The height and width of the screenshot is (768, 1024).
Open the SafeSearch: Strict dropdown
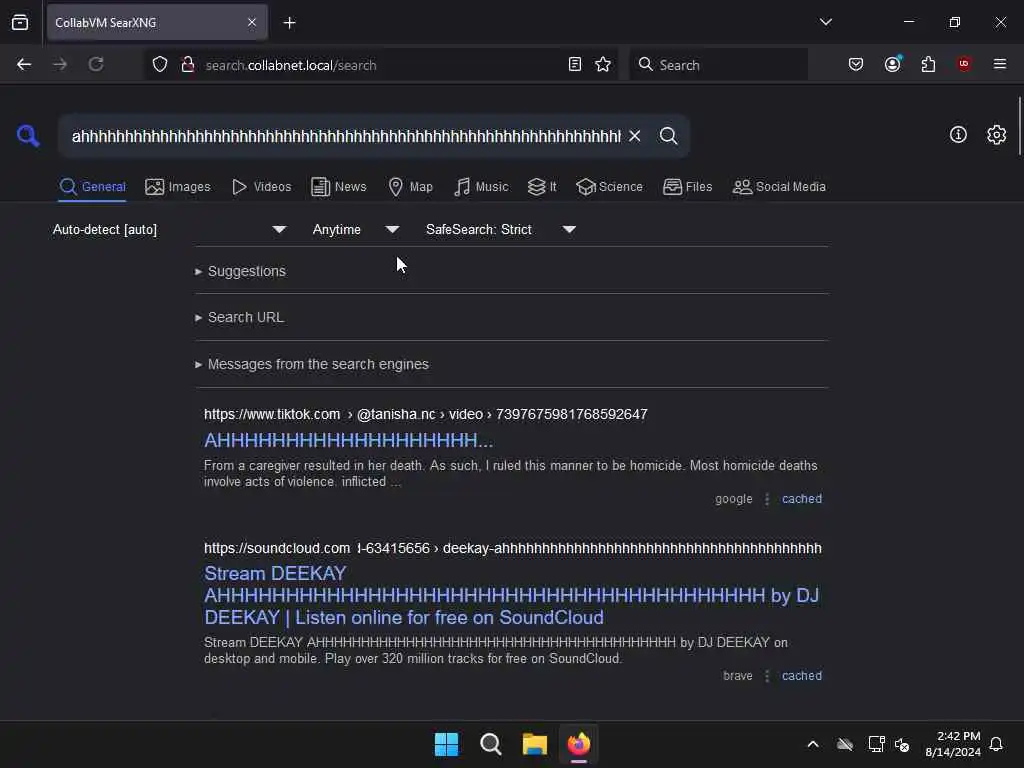[x=501, y=229]
